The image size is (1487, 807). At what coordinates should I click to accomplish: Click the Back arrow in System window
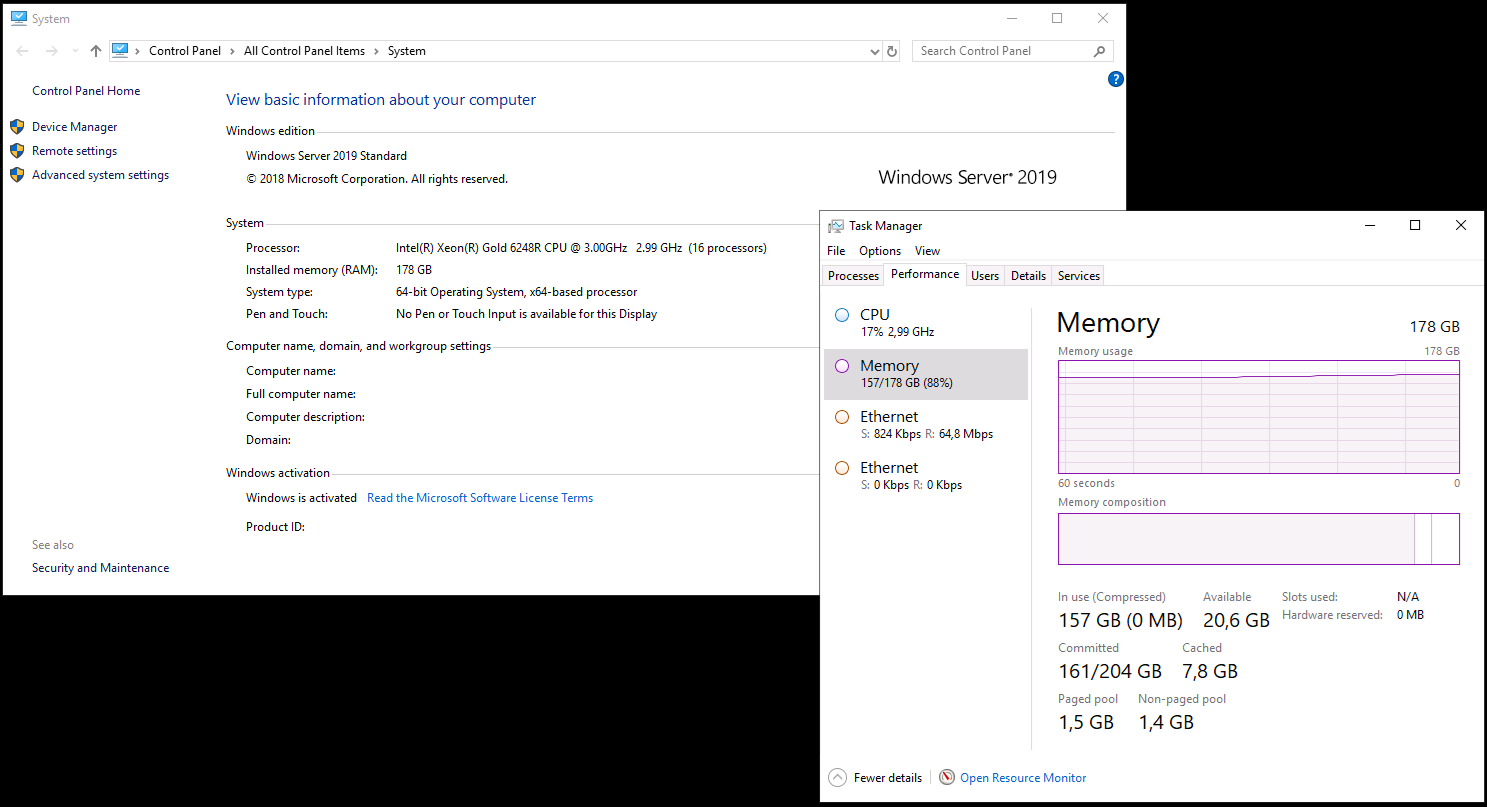pos(22,51)
